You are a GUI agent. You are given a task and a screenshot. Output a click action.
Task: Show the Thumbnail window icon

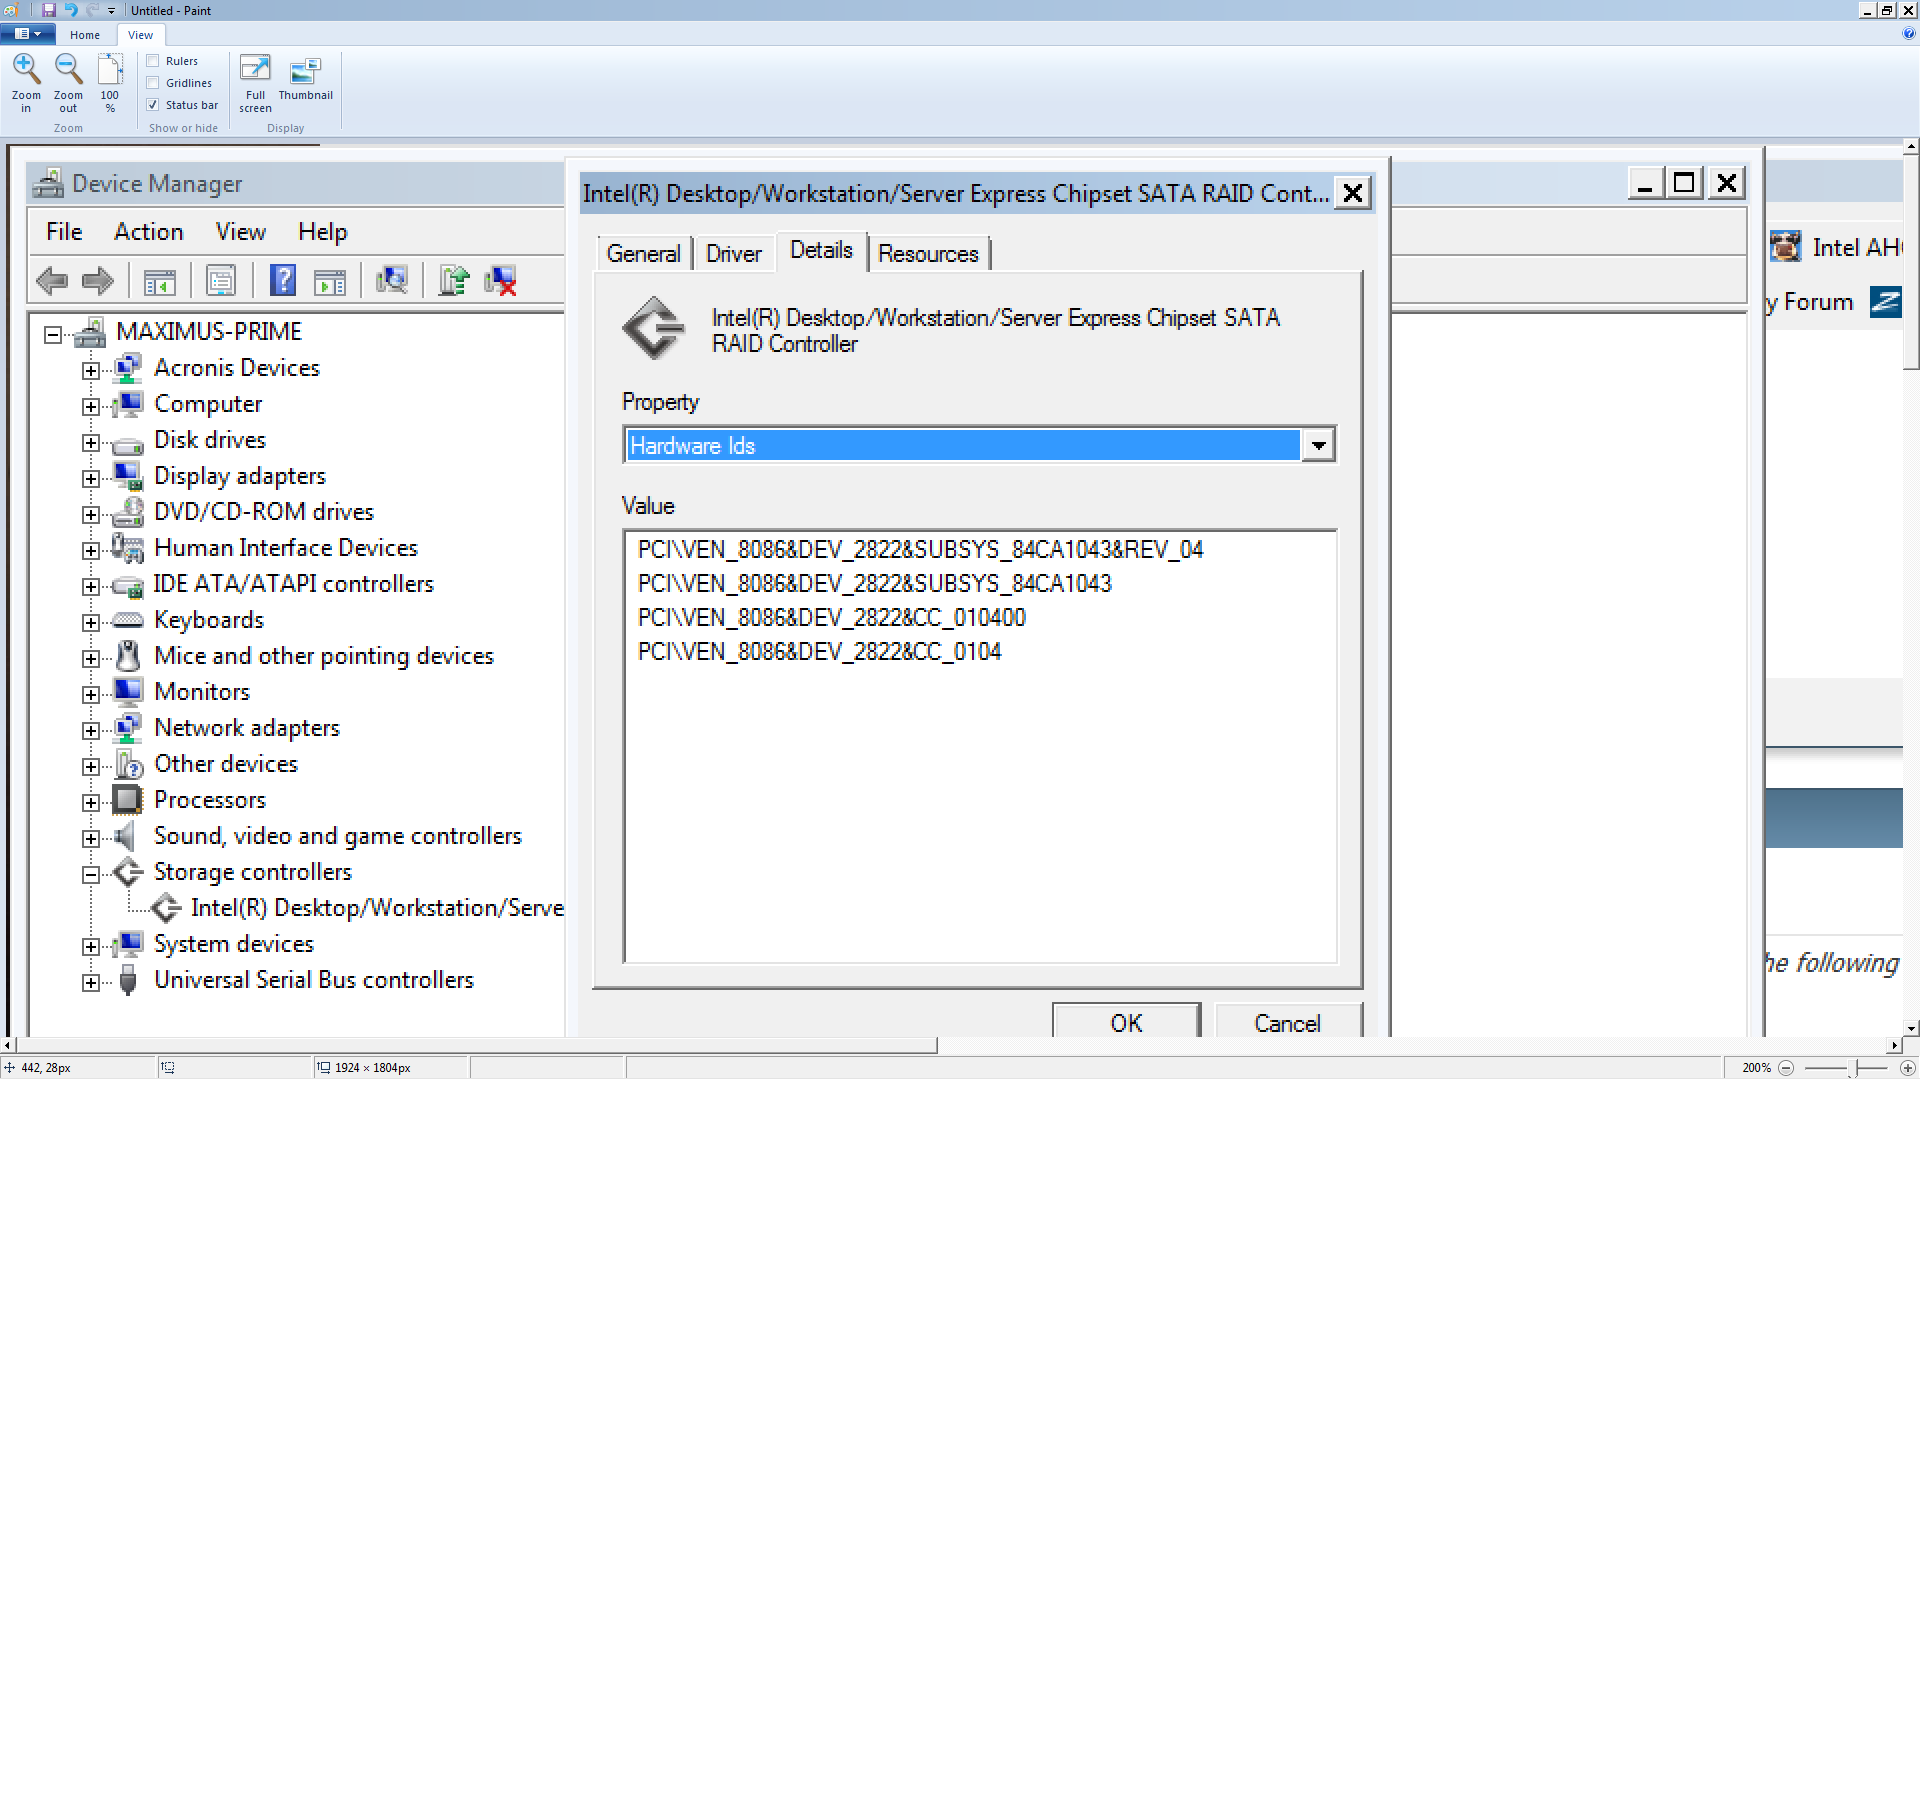point(305,72)
